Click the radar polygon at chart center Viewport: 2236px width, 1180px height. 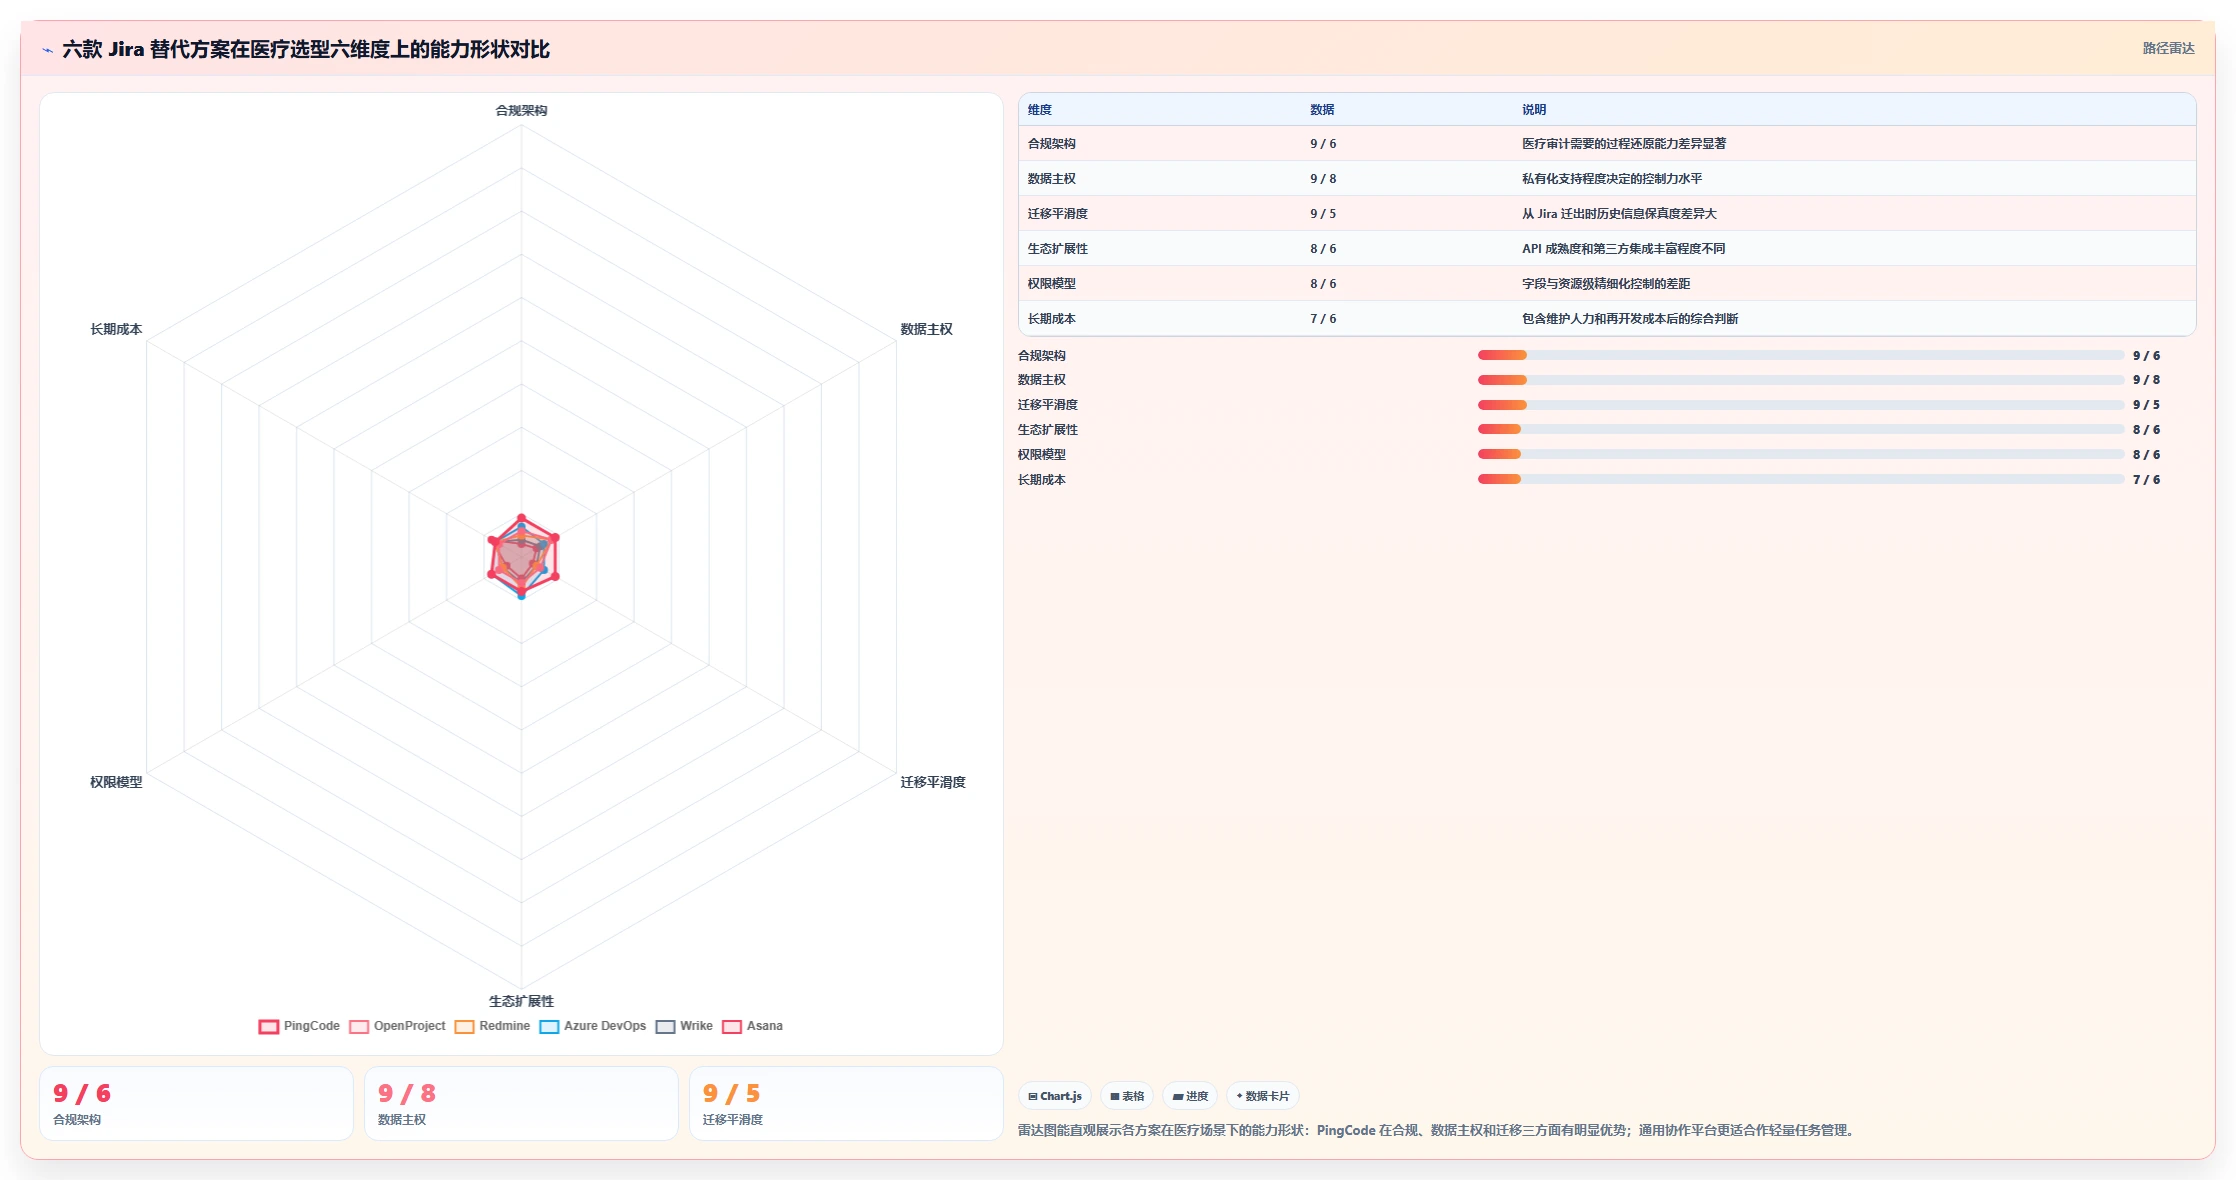(x=521, y=557)
